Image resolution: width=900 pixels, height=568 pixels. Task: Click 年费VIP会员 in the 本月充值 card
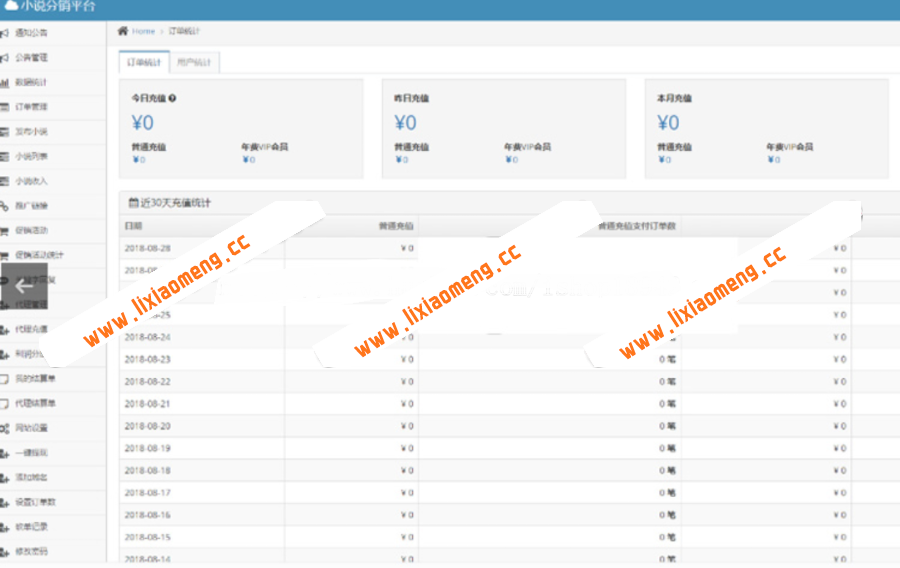tap(790, 147)
